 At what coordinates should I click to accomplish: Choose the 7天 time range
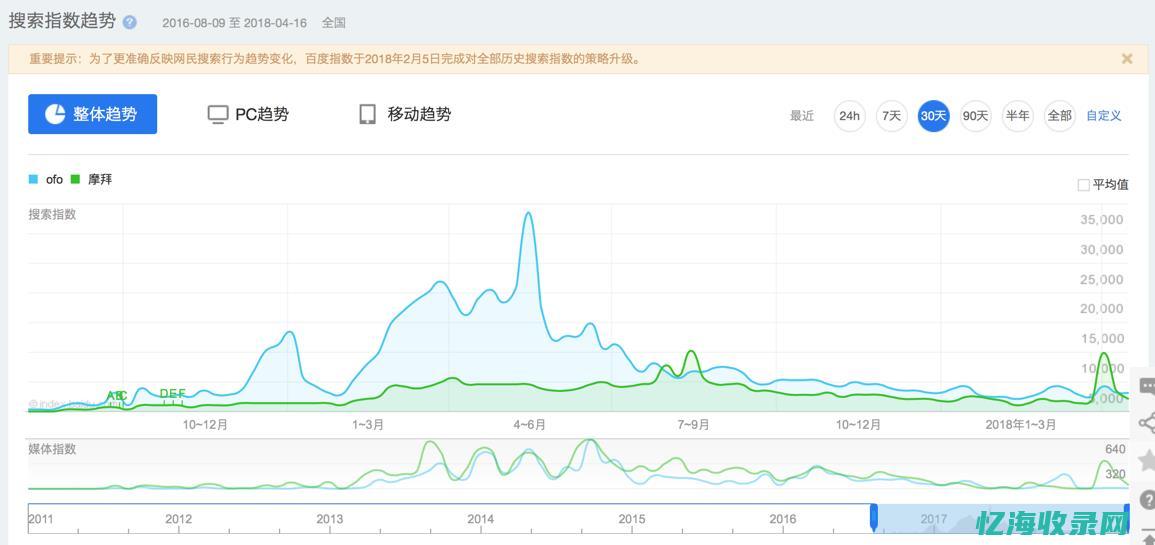(891, 116)
